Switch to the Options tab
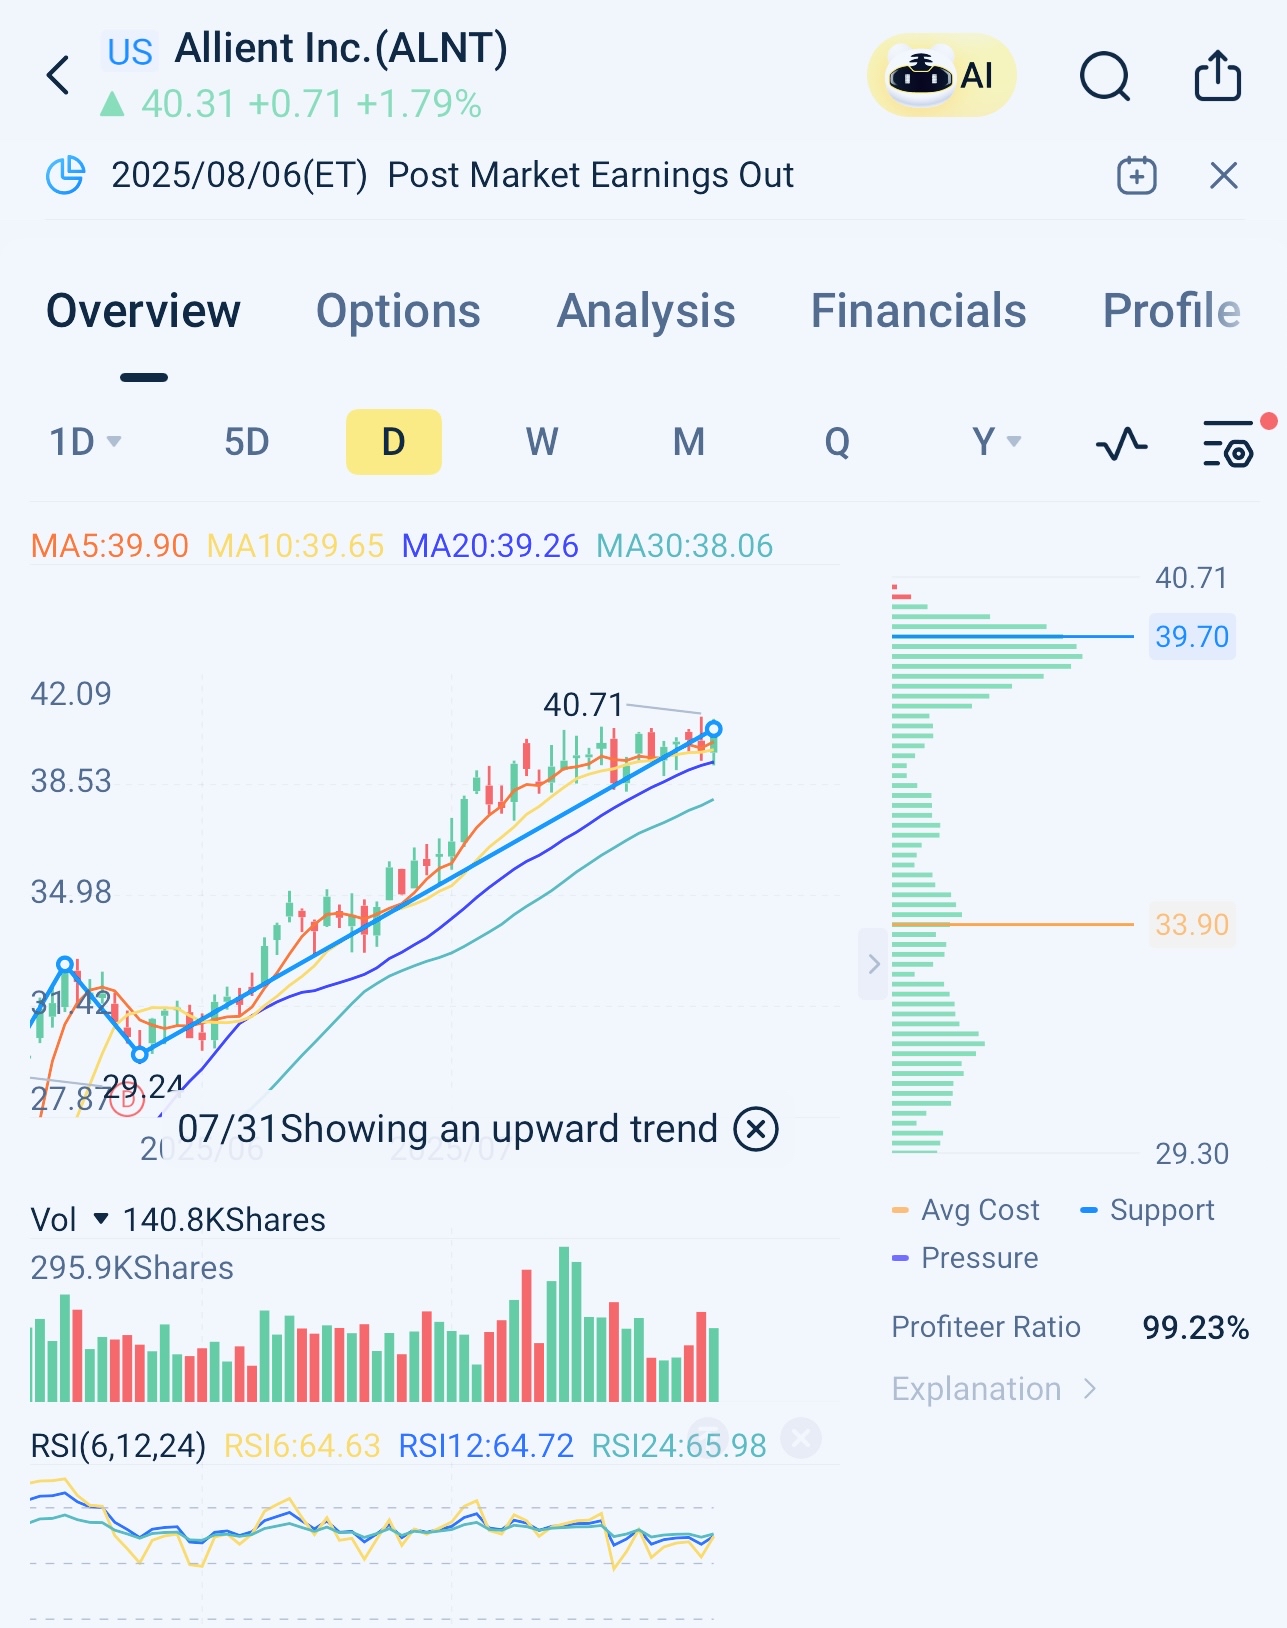This screenshot has width=1287, height=1628. (x=398, y=311)
